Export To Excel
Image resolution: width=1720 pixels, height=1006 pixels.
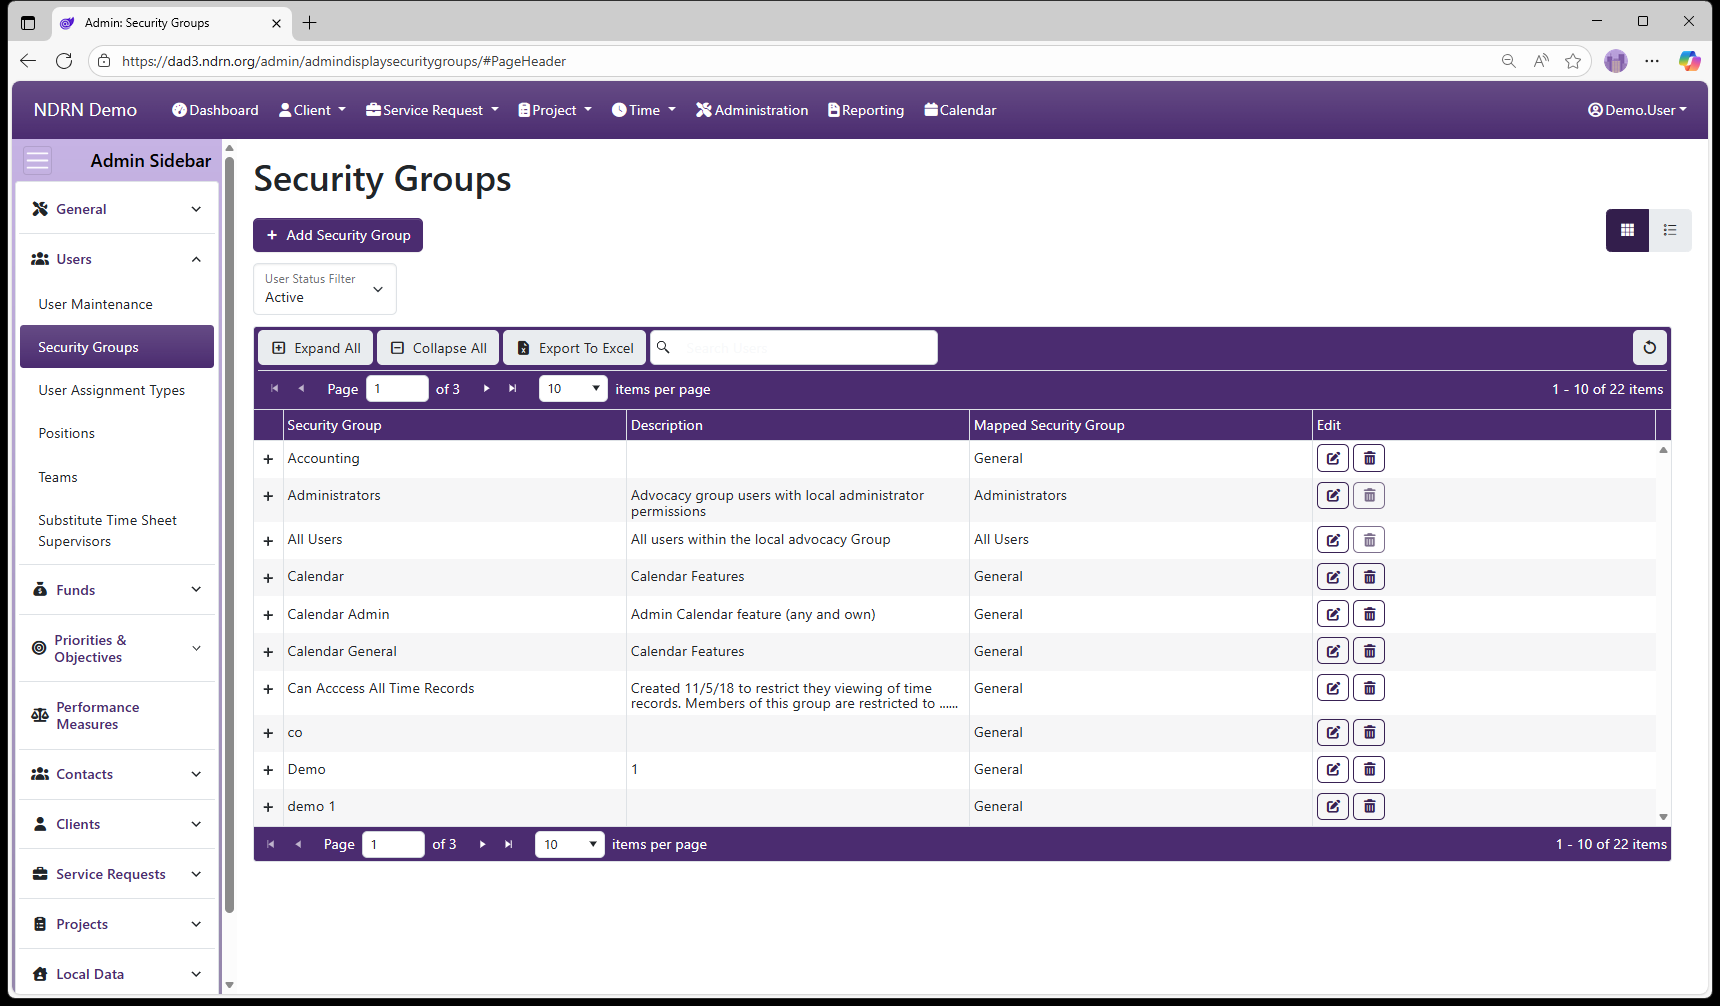(575, 348)
